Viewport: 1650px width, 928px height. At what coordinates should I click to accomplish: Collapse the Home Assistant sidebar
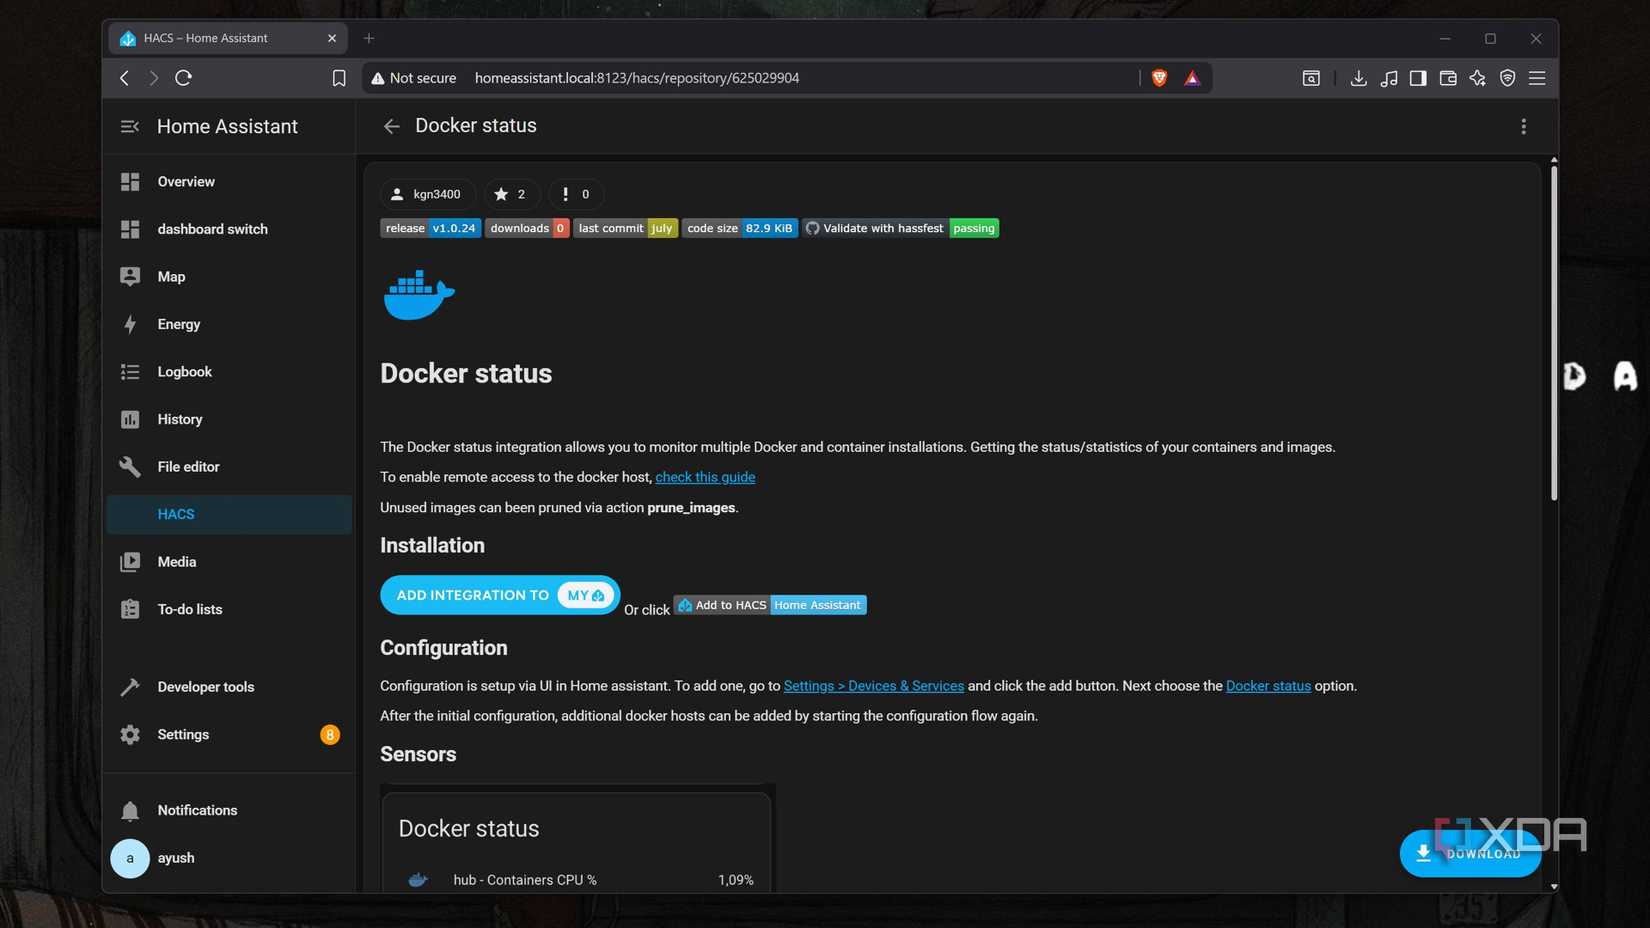(129, 126)
